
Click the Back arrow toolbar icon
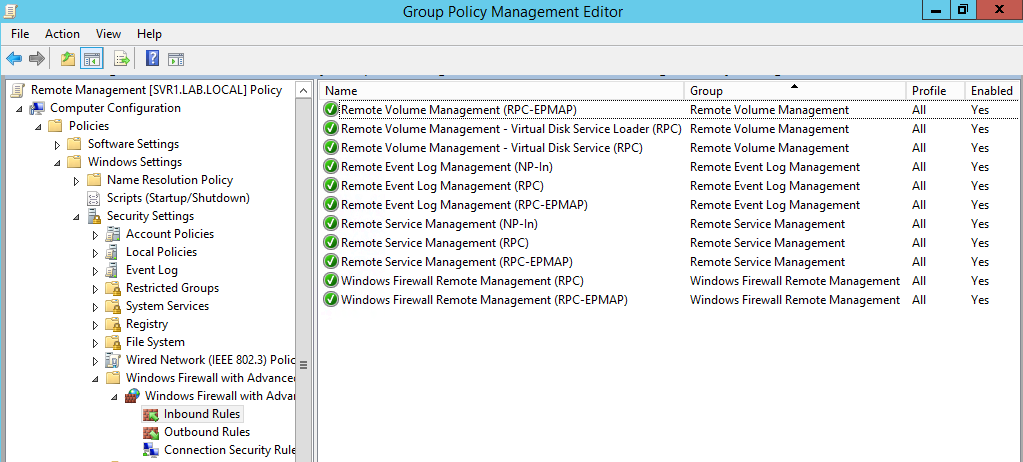(14, 59)
